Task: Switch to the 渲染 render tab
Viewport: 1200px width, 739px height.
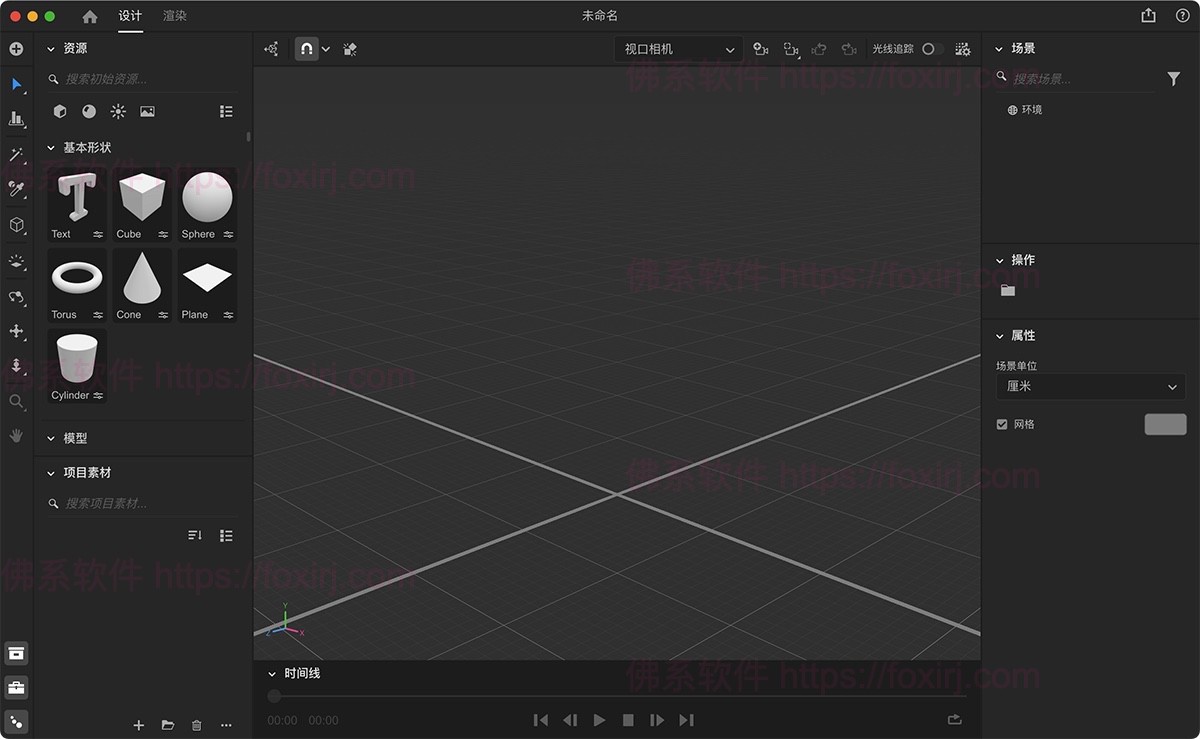Action: coord(175,16)
